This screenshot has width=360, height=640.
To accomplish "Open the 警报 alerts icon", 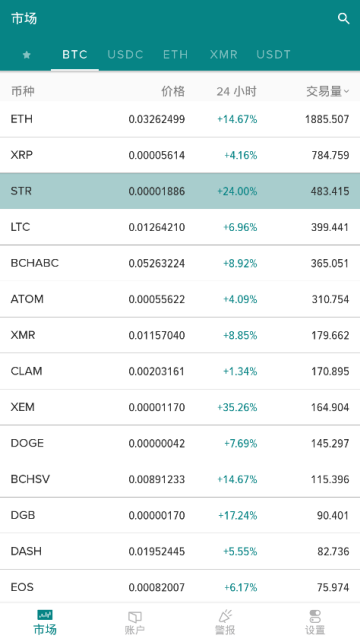I will (225, 616).
